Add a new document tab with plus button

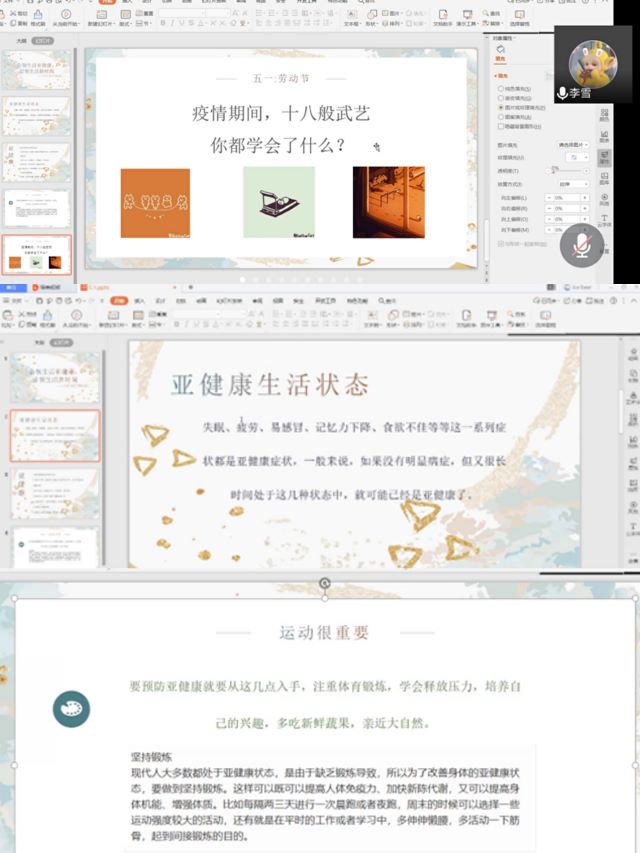(190, 287)
